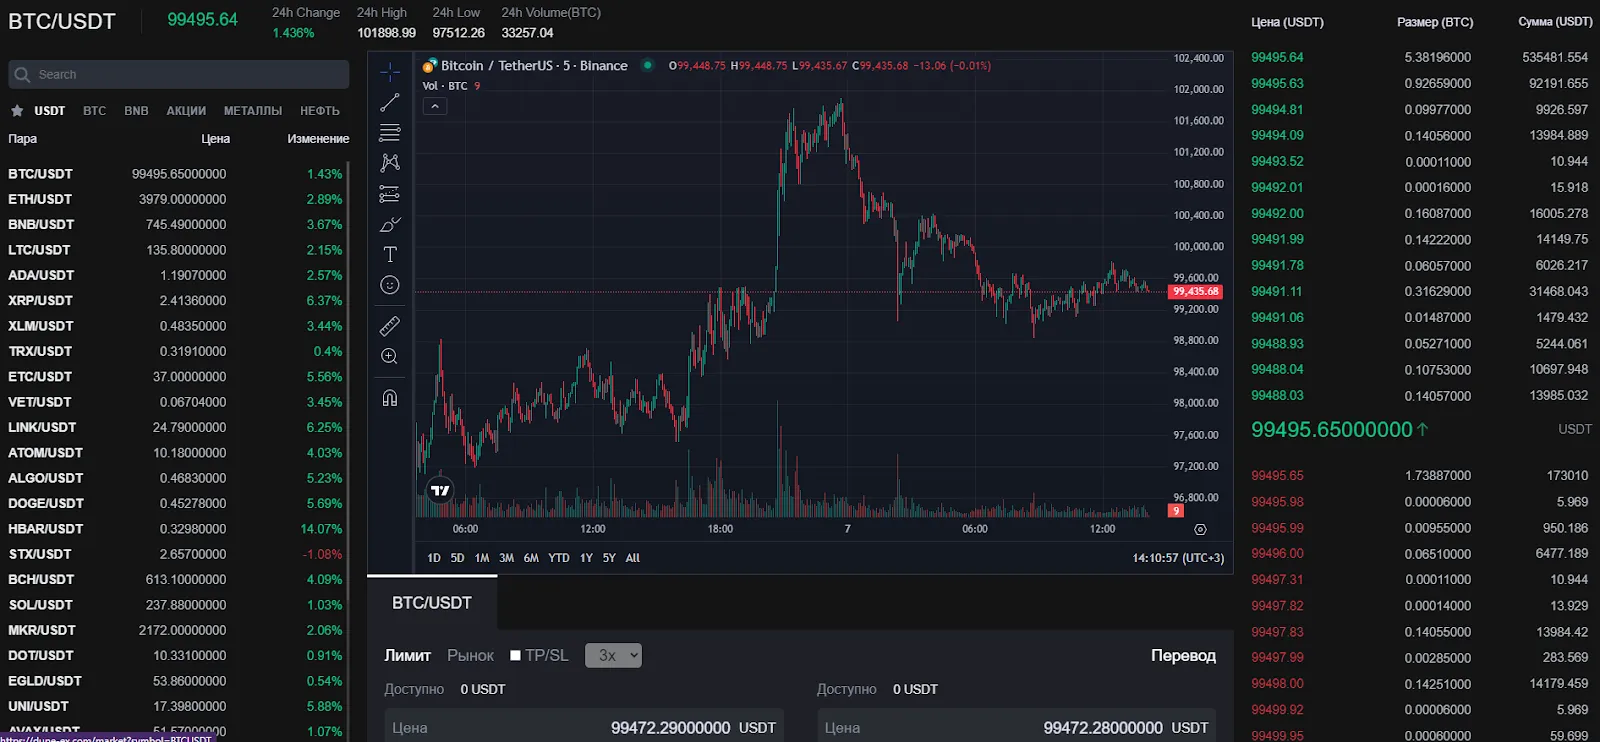Open the emoji icons tool

[390, 285]
